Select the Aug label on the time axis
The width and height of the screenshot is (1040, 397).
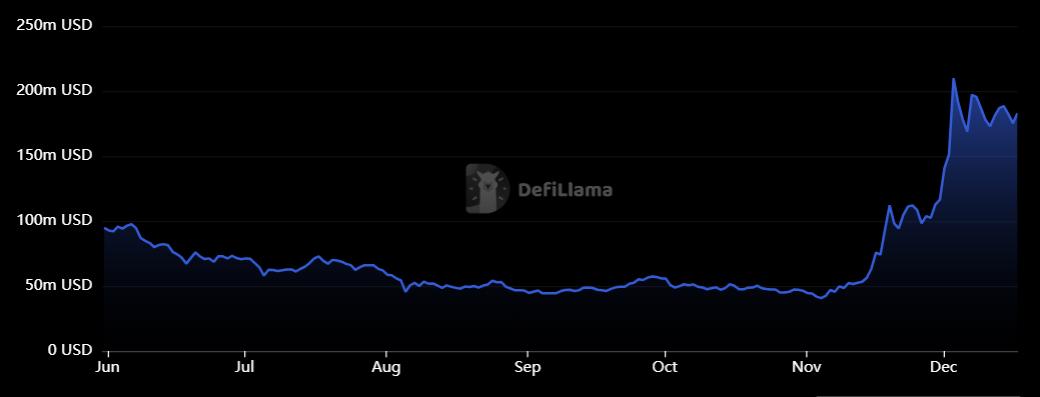386,368
